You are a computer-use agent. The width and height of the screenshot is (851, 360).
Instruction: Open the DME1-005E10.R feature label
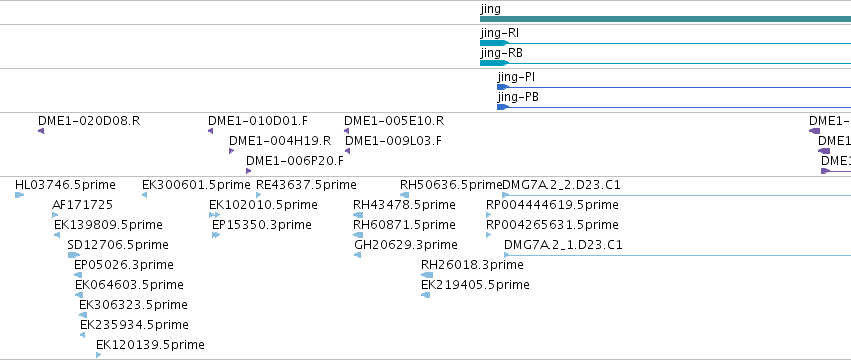pos(394,121)
